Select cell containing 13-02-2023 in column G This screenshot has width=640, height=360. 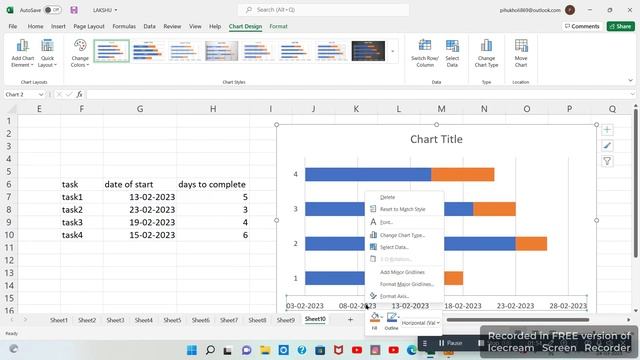pos(140,197)
